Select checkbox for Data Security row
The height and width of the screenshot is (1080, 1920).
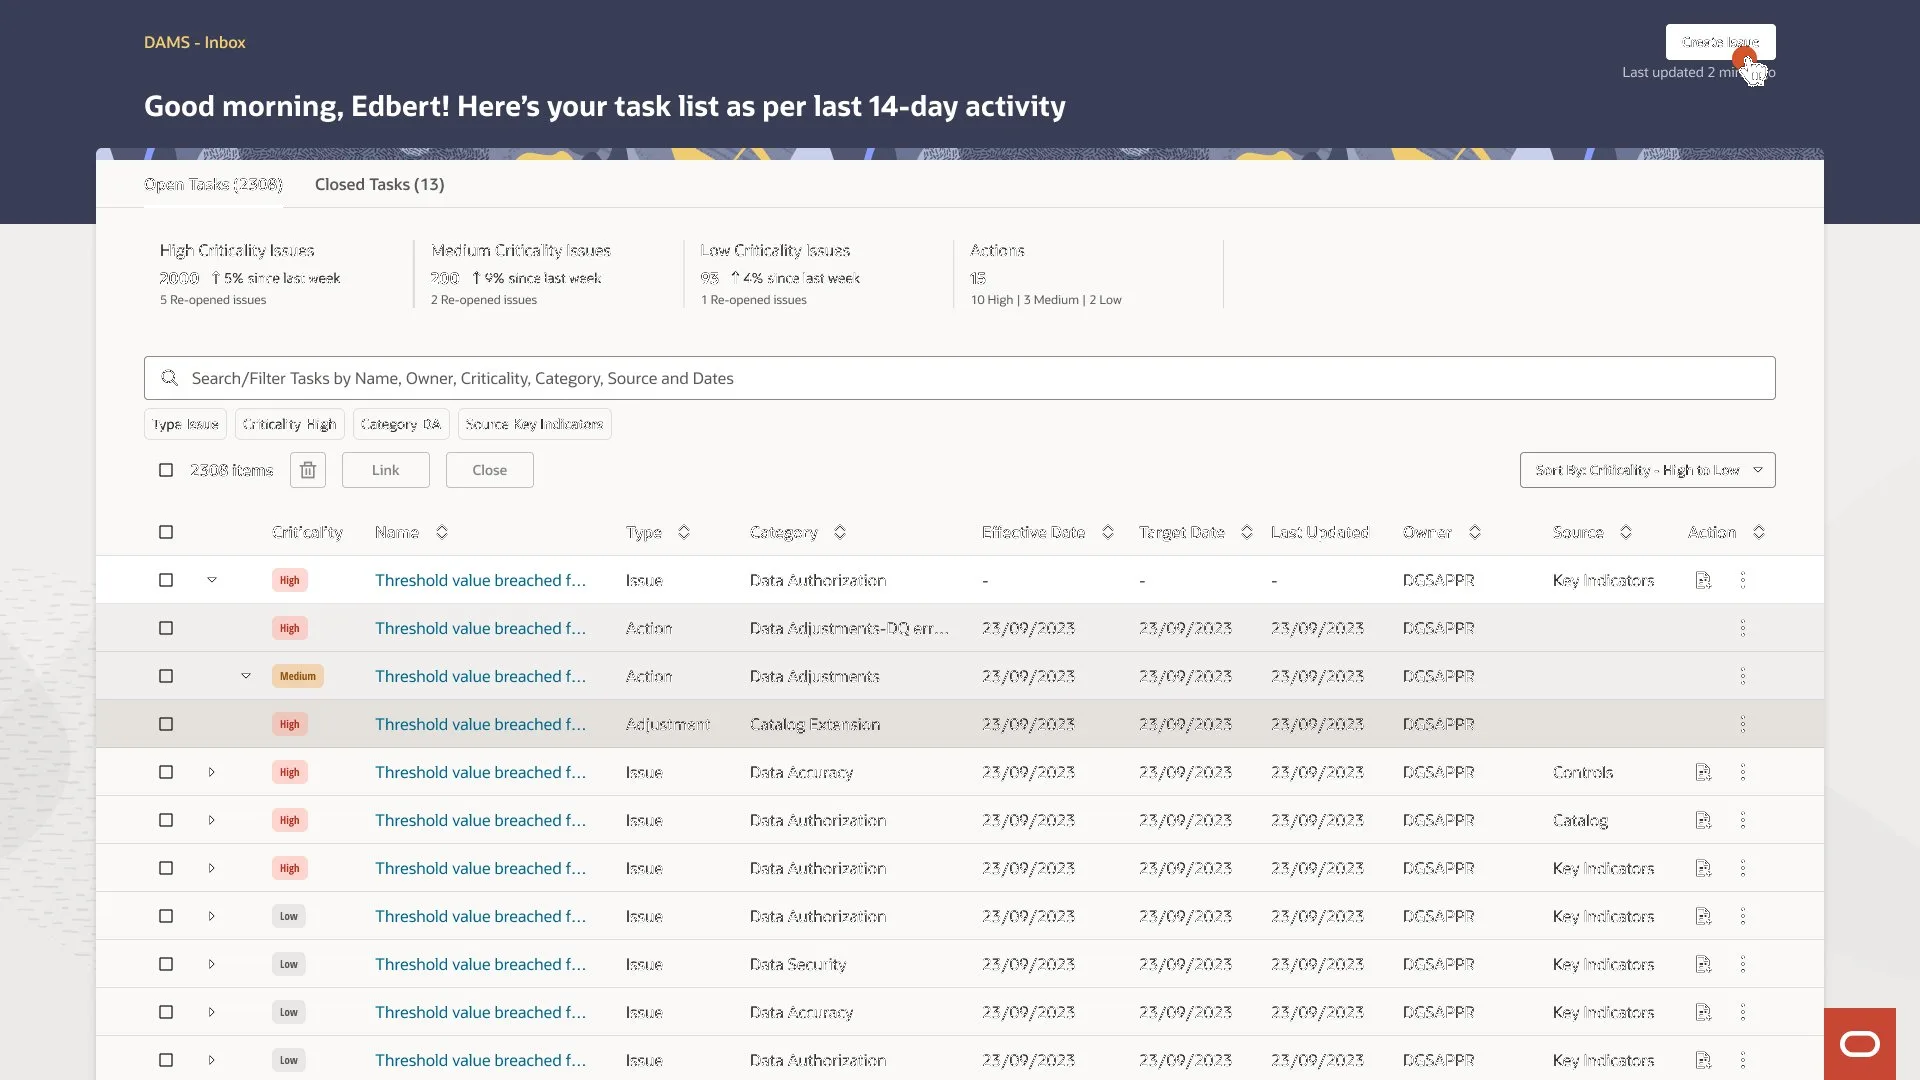pyautogui.click(x=166, y=964)
